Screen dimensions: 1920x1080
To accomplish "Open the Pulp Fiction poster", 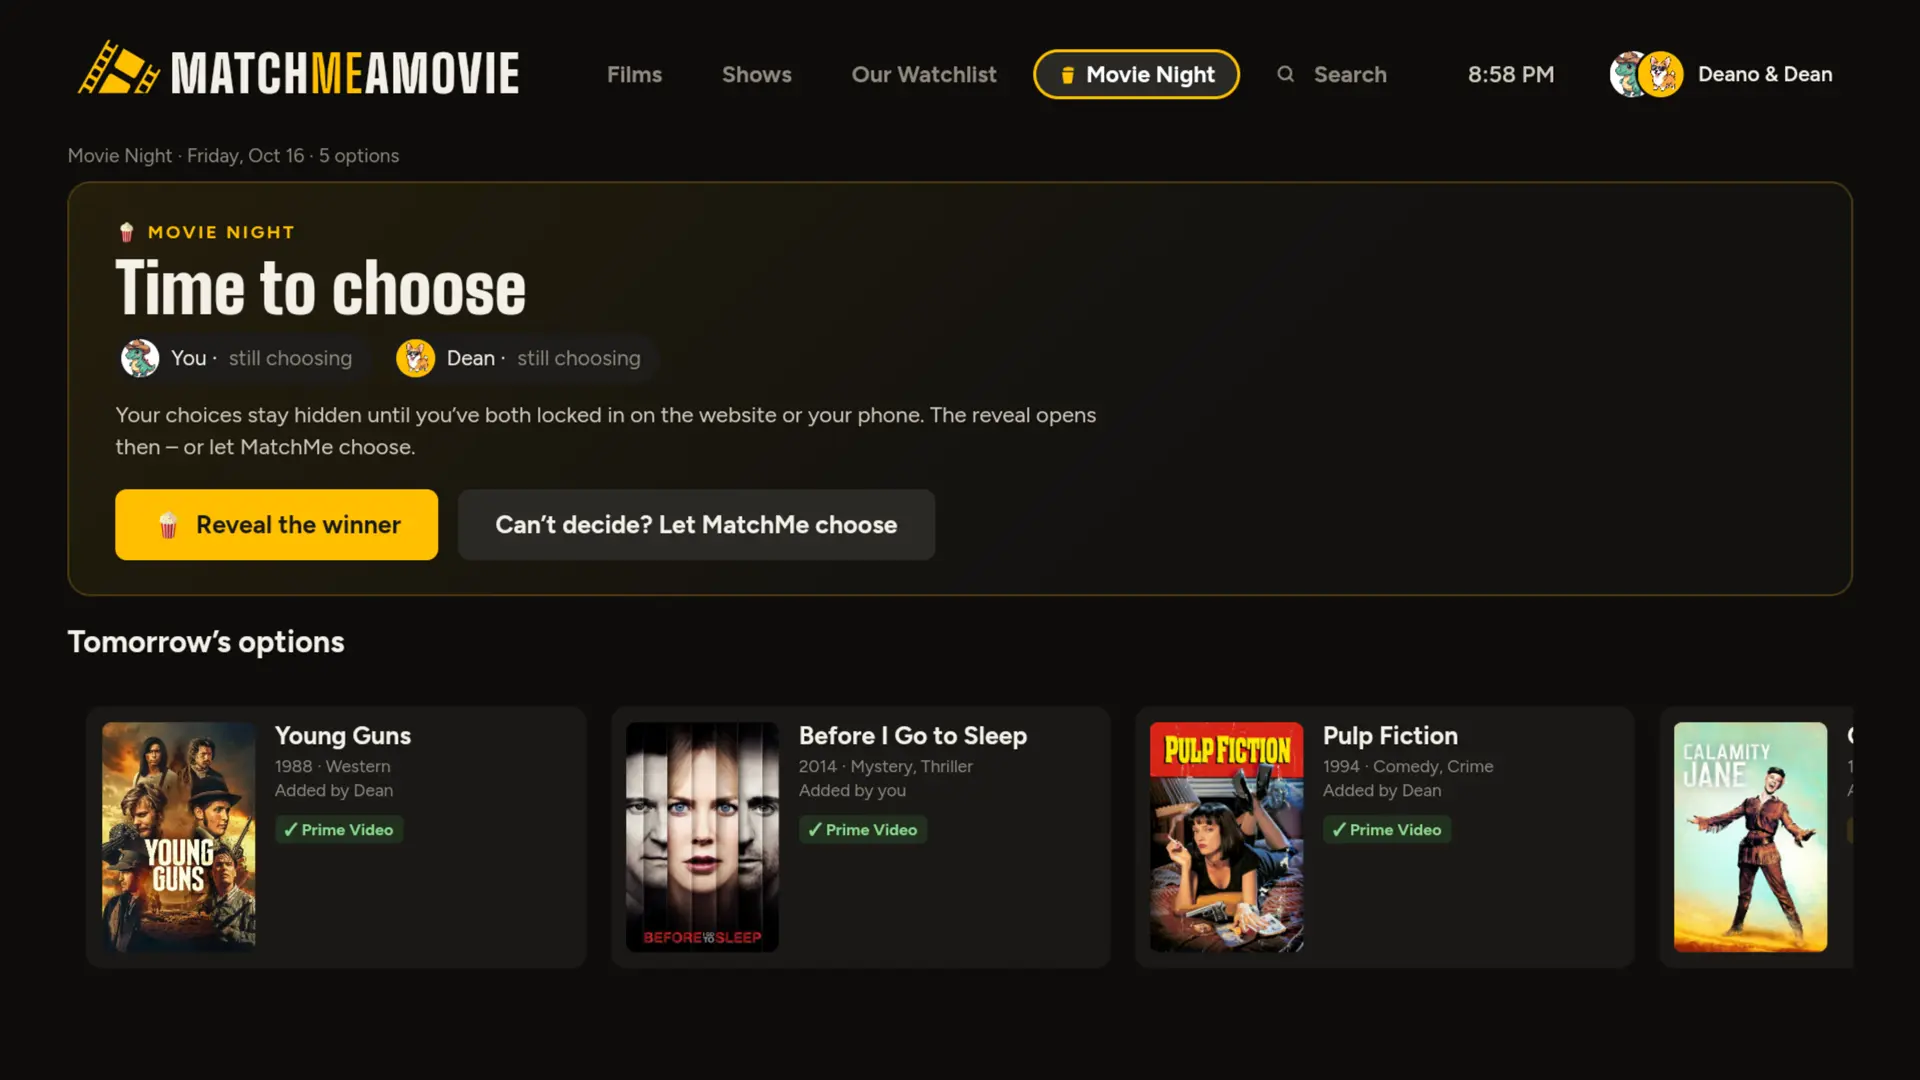I will [x=1226, y=837].
